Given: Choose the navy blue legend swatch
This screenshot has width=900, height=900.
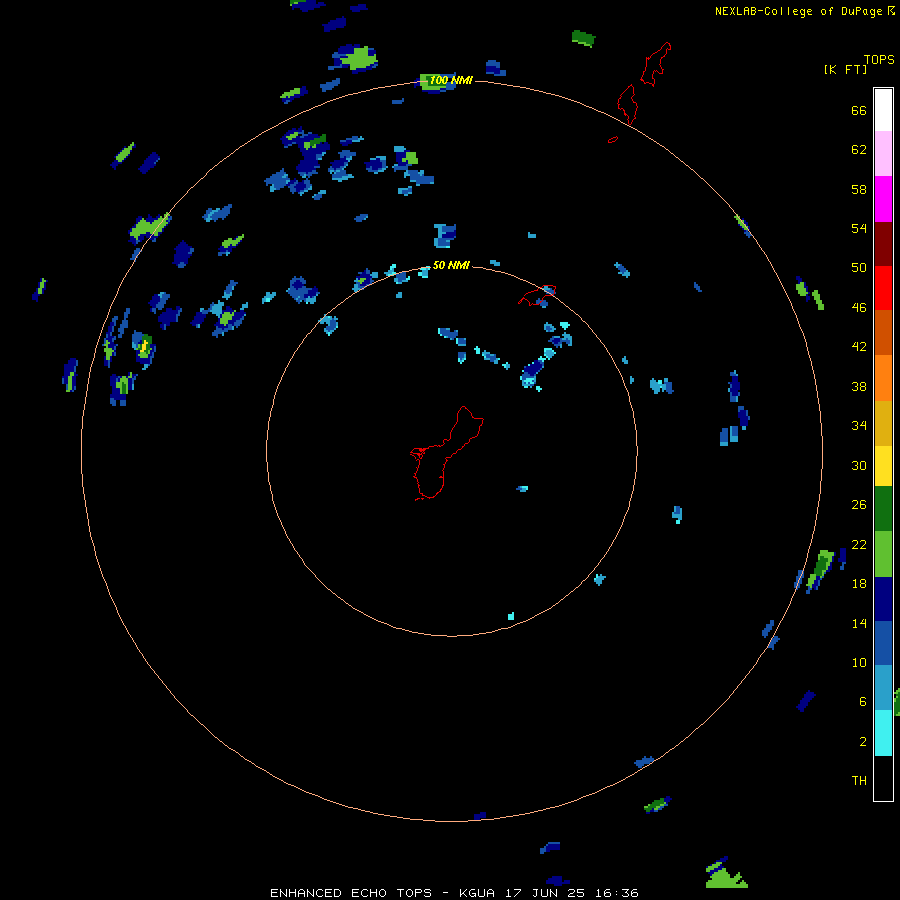Looking at the screenshot, I should [883, 599].
